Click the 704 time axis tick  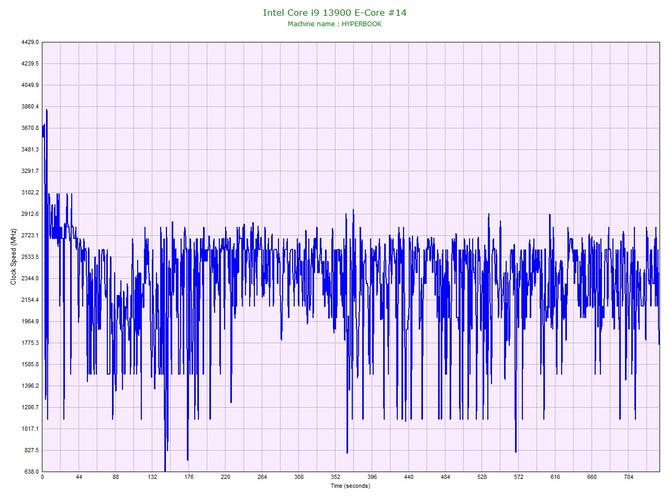629,477
